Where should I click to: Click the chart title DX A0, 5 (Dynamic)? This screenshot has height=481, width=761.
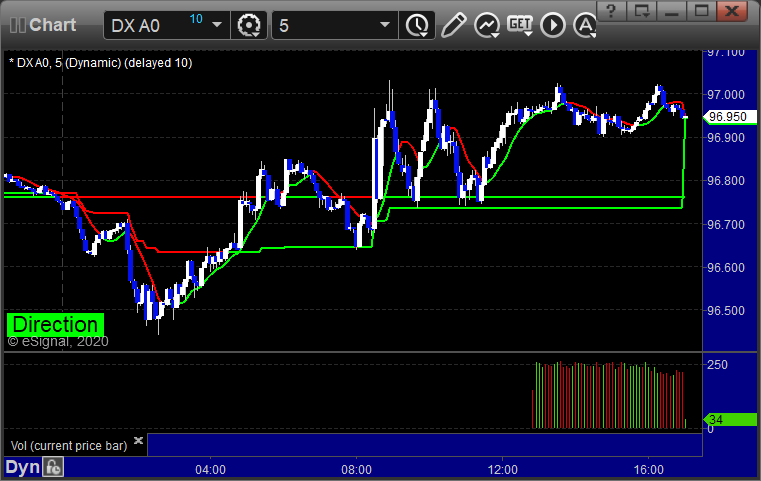100,63
